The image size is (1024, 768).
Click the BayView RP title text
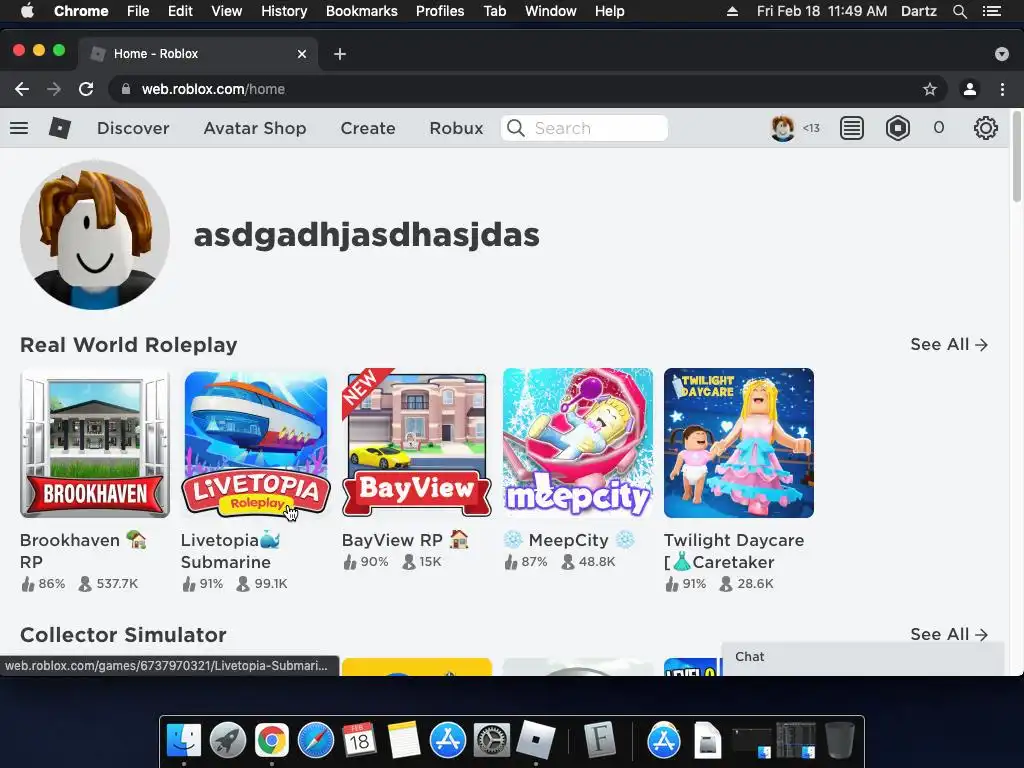pos(405,540)
